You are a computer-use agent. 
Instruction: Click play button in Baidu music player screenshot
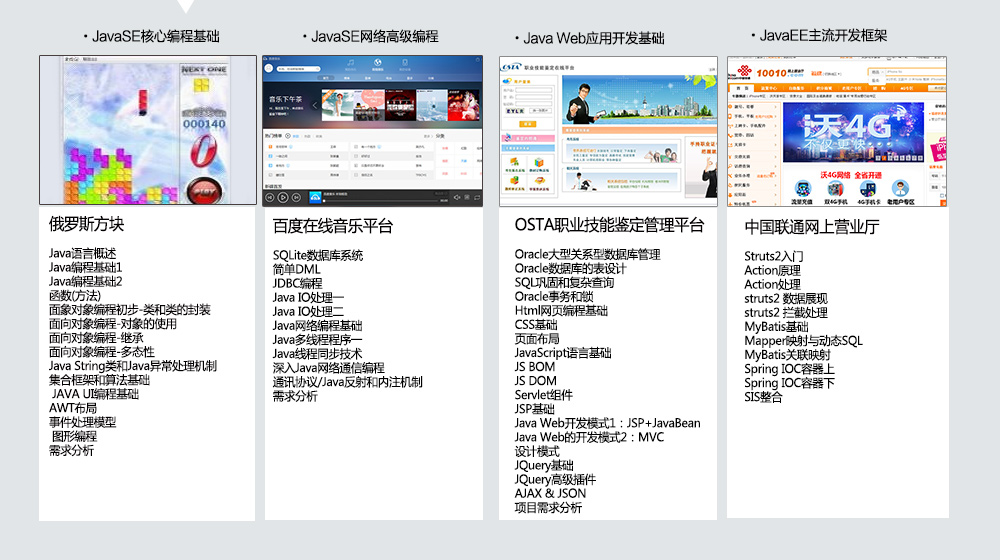point(283,198)
